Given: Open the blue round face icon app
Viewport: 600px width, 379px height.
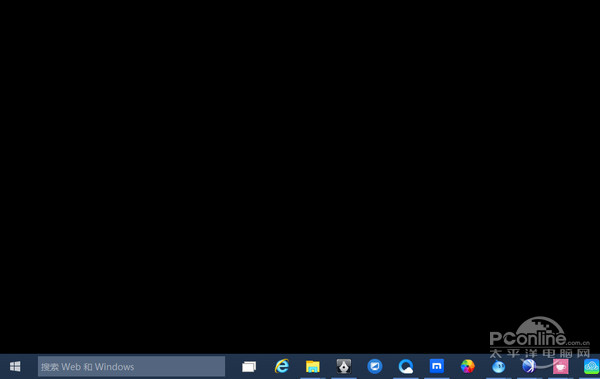Looking at the screenshot, I should point(499,367).
